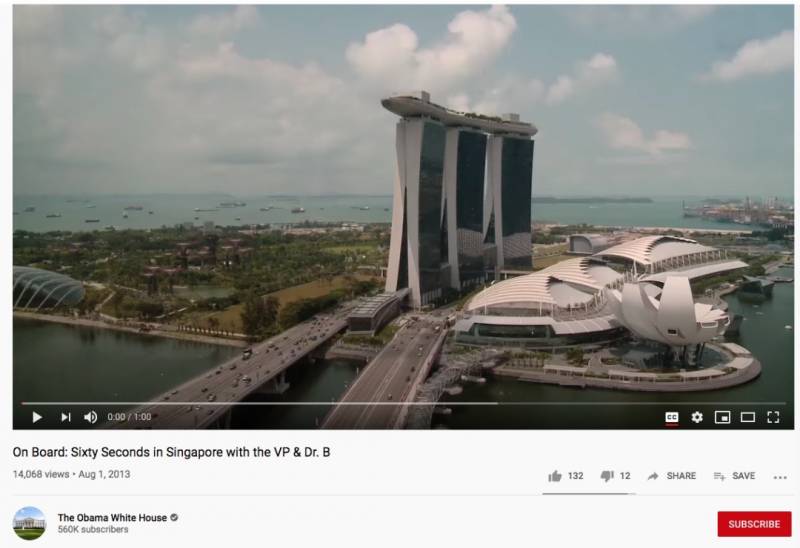Click the verified badge beside channel name
The height and width of the screenshot is (548, 800).
pos(174,517)
